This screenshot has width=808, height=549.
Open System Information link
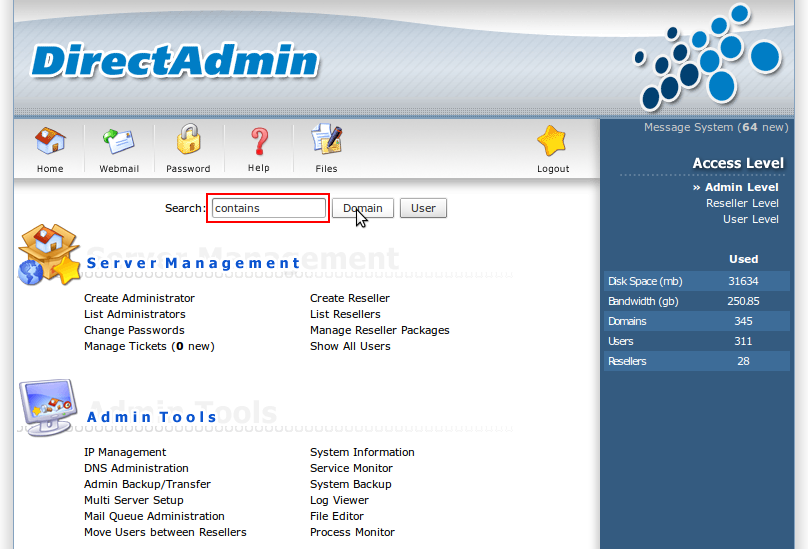tap(362, 452)
